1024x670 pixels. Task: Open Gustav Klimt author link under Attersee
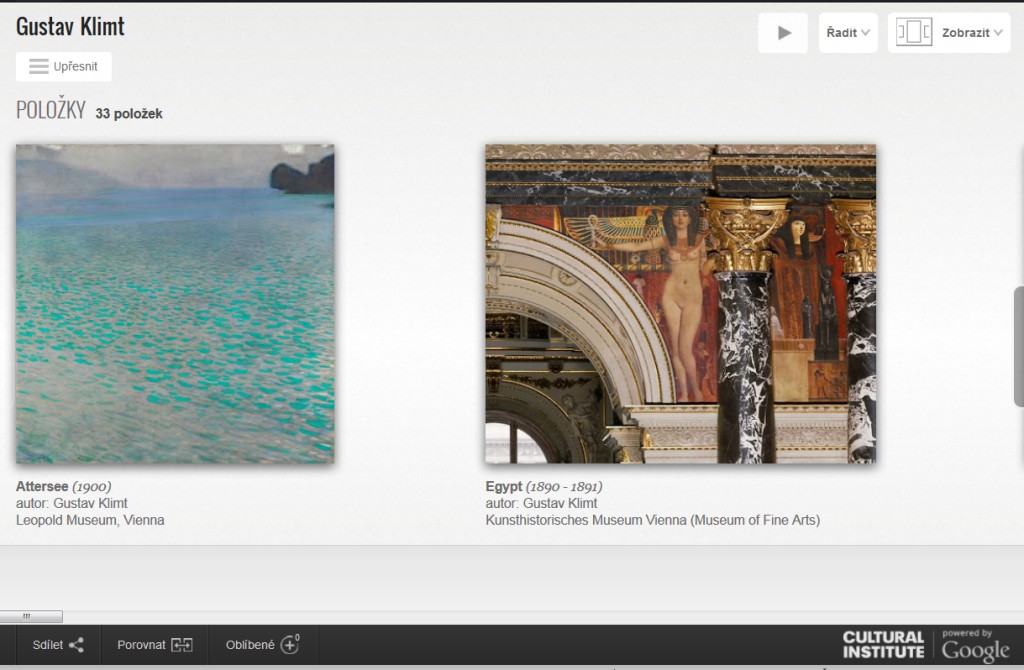(x=90, y=503)
